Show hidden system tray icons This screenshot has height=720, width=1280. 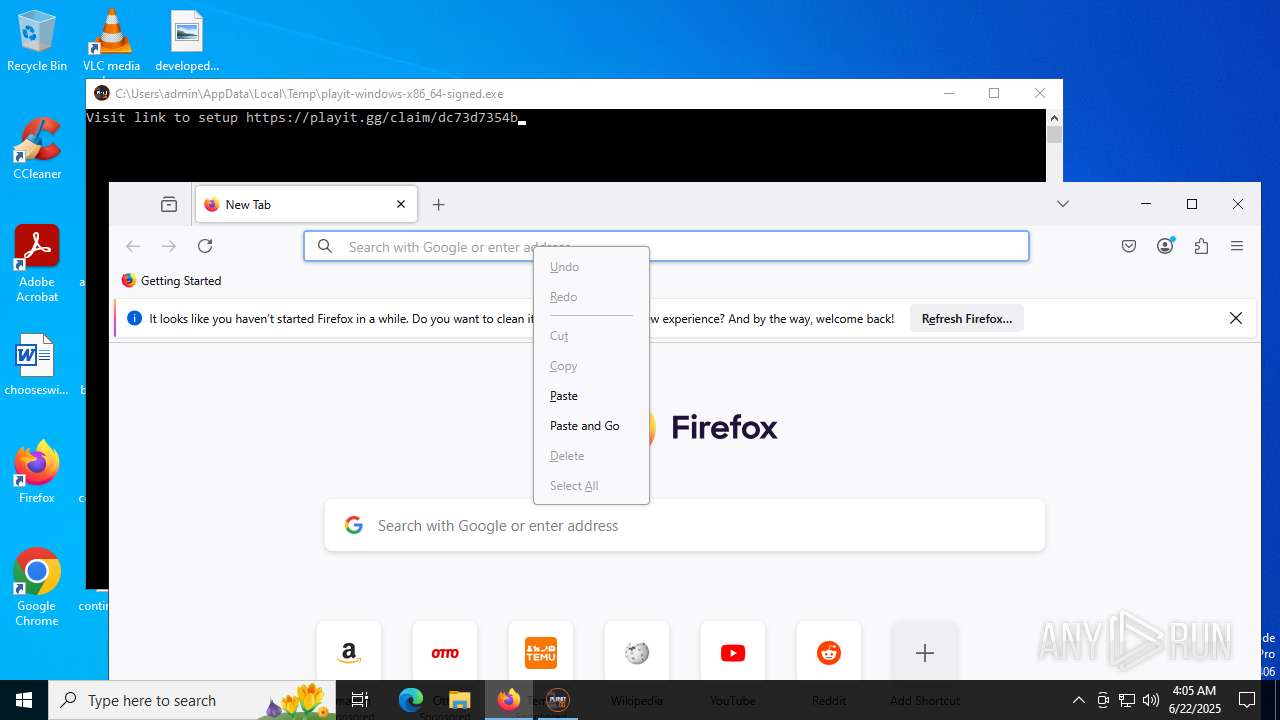[1078, 700]
